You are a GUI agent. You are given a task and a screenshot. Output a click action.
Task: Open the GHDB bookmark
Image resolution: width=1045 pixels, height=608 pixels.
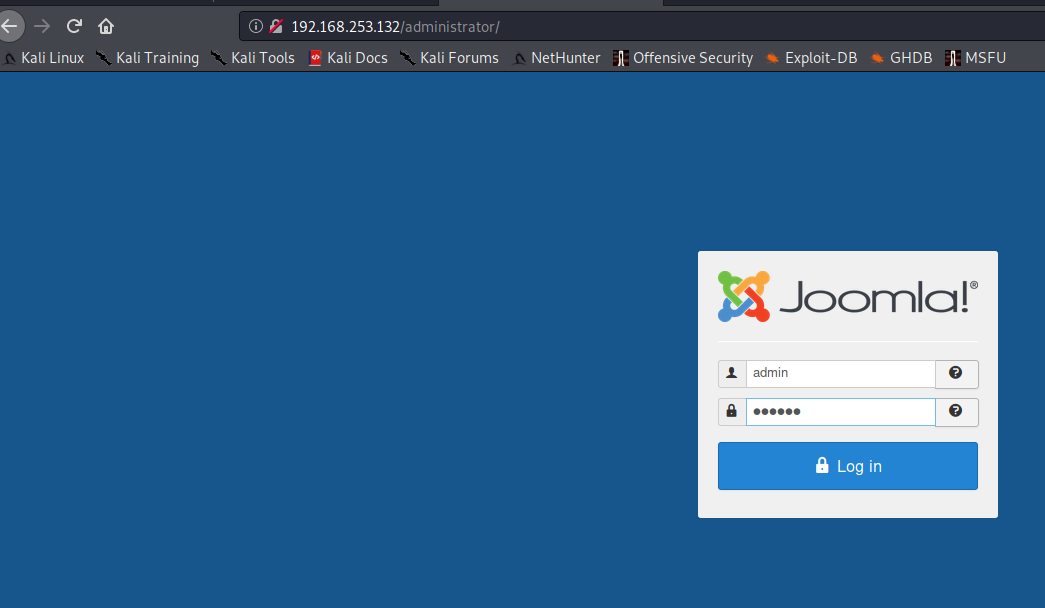(x=901, y=58)
